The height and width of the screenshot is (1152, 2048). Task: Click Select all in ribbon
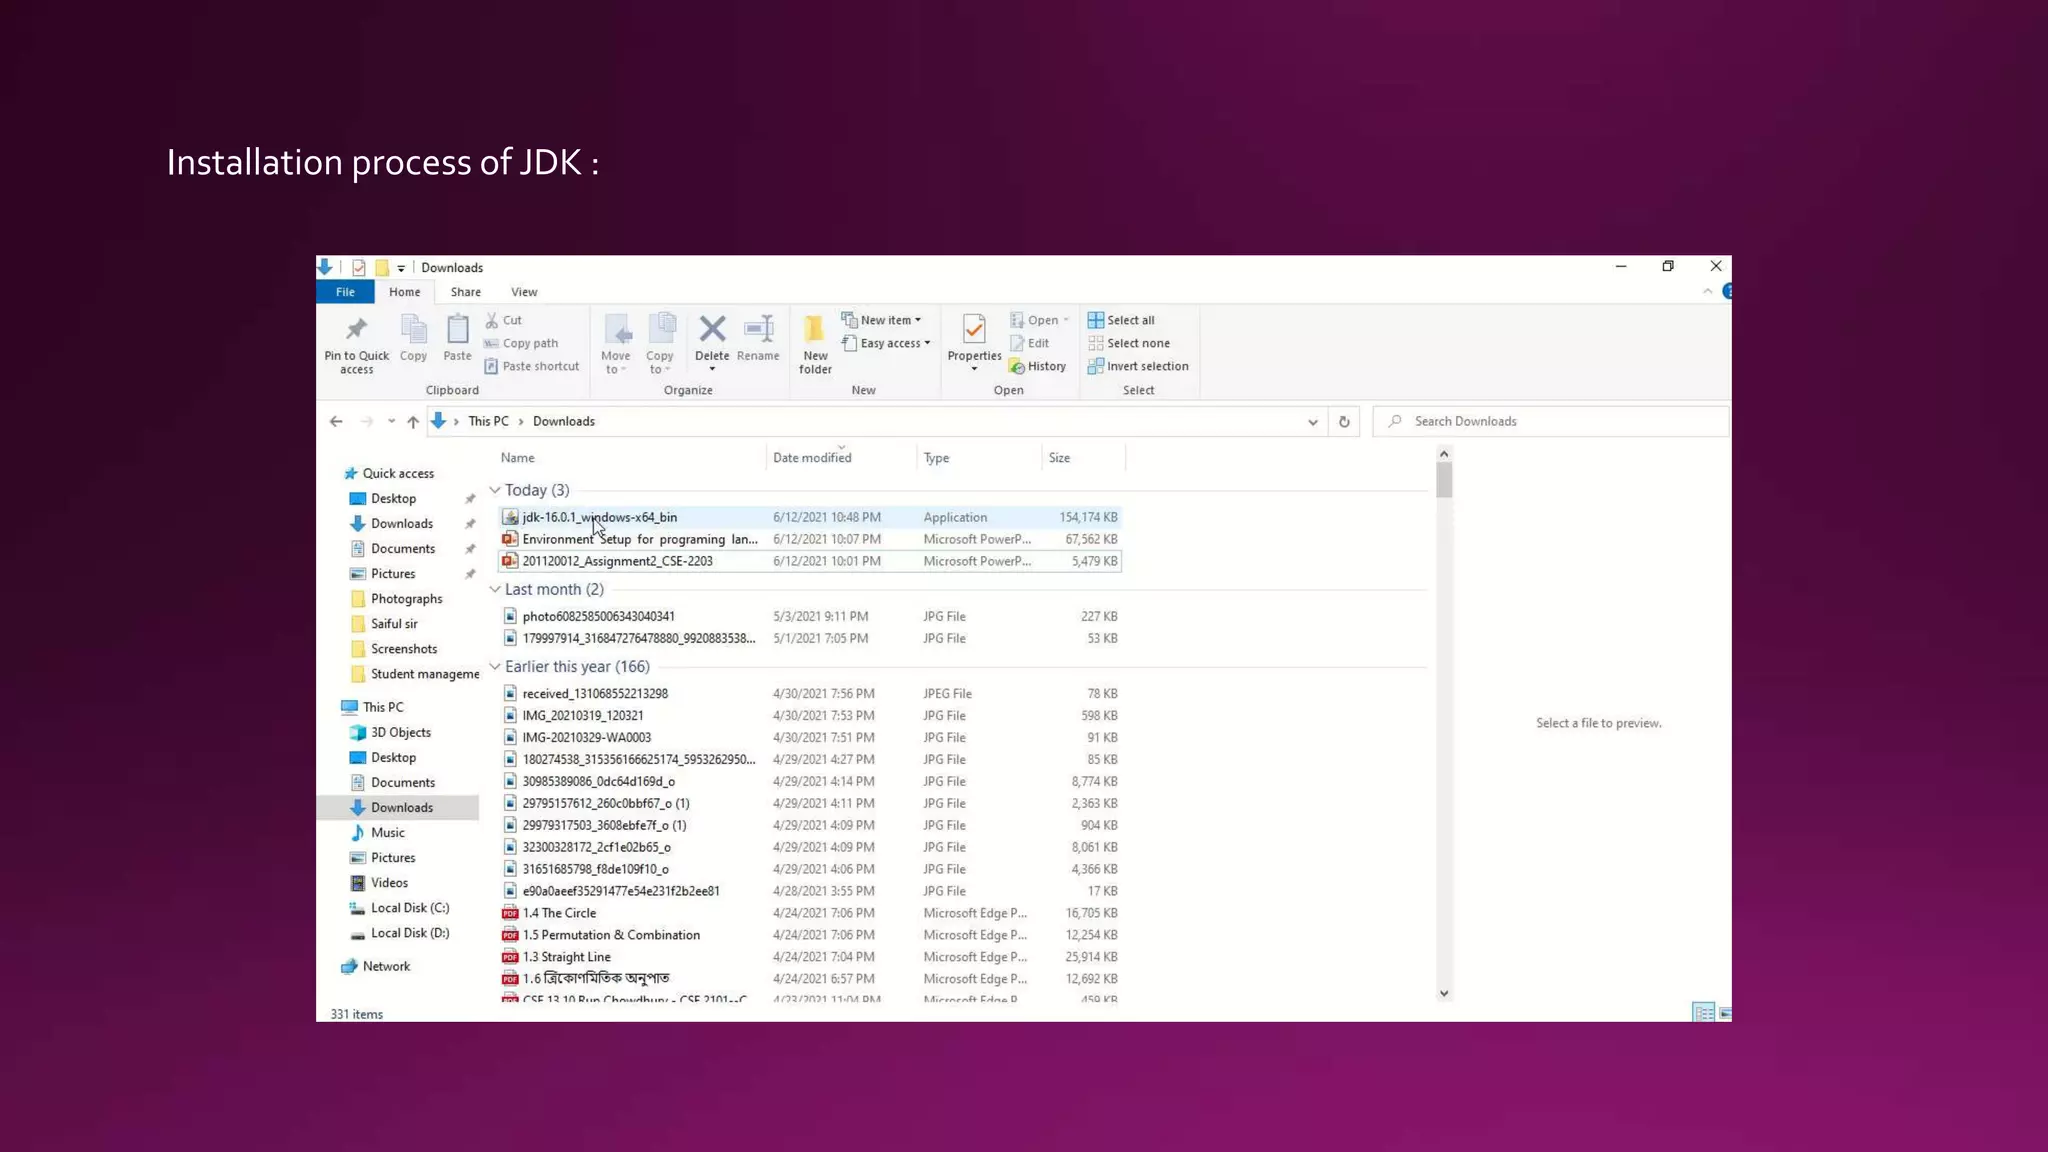coord(1130,320)
